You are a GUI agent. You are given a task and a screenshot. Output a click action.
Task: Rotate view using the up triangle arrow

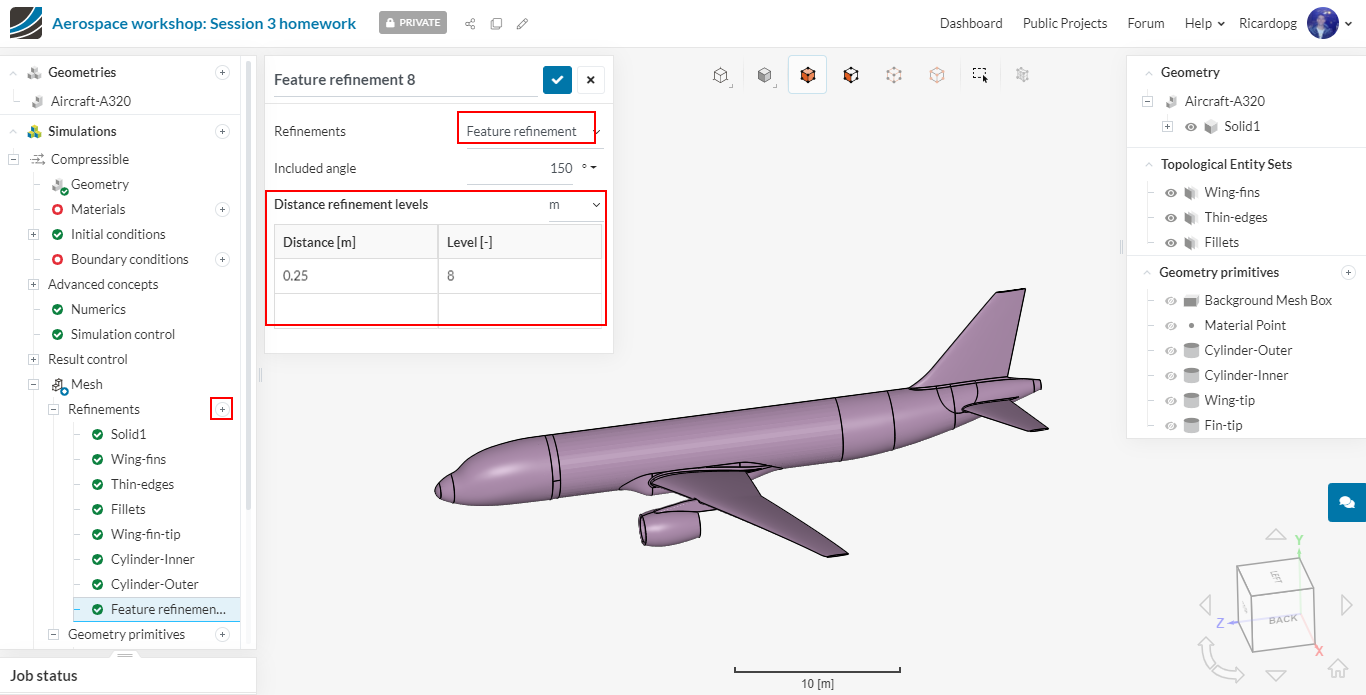click(x=1275, y=536)
